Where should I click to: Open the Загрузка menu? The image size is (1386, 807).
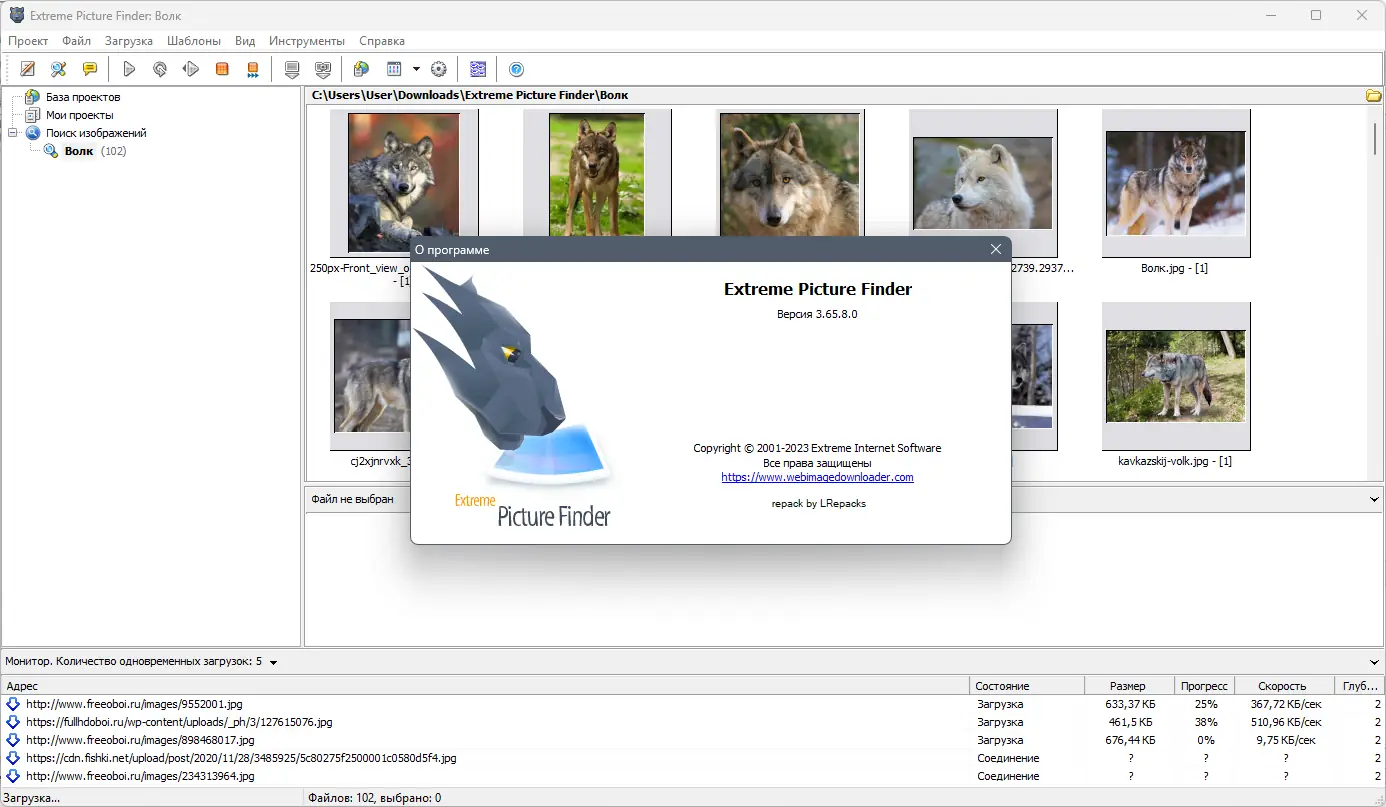tap(129, 41)
